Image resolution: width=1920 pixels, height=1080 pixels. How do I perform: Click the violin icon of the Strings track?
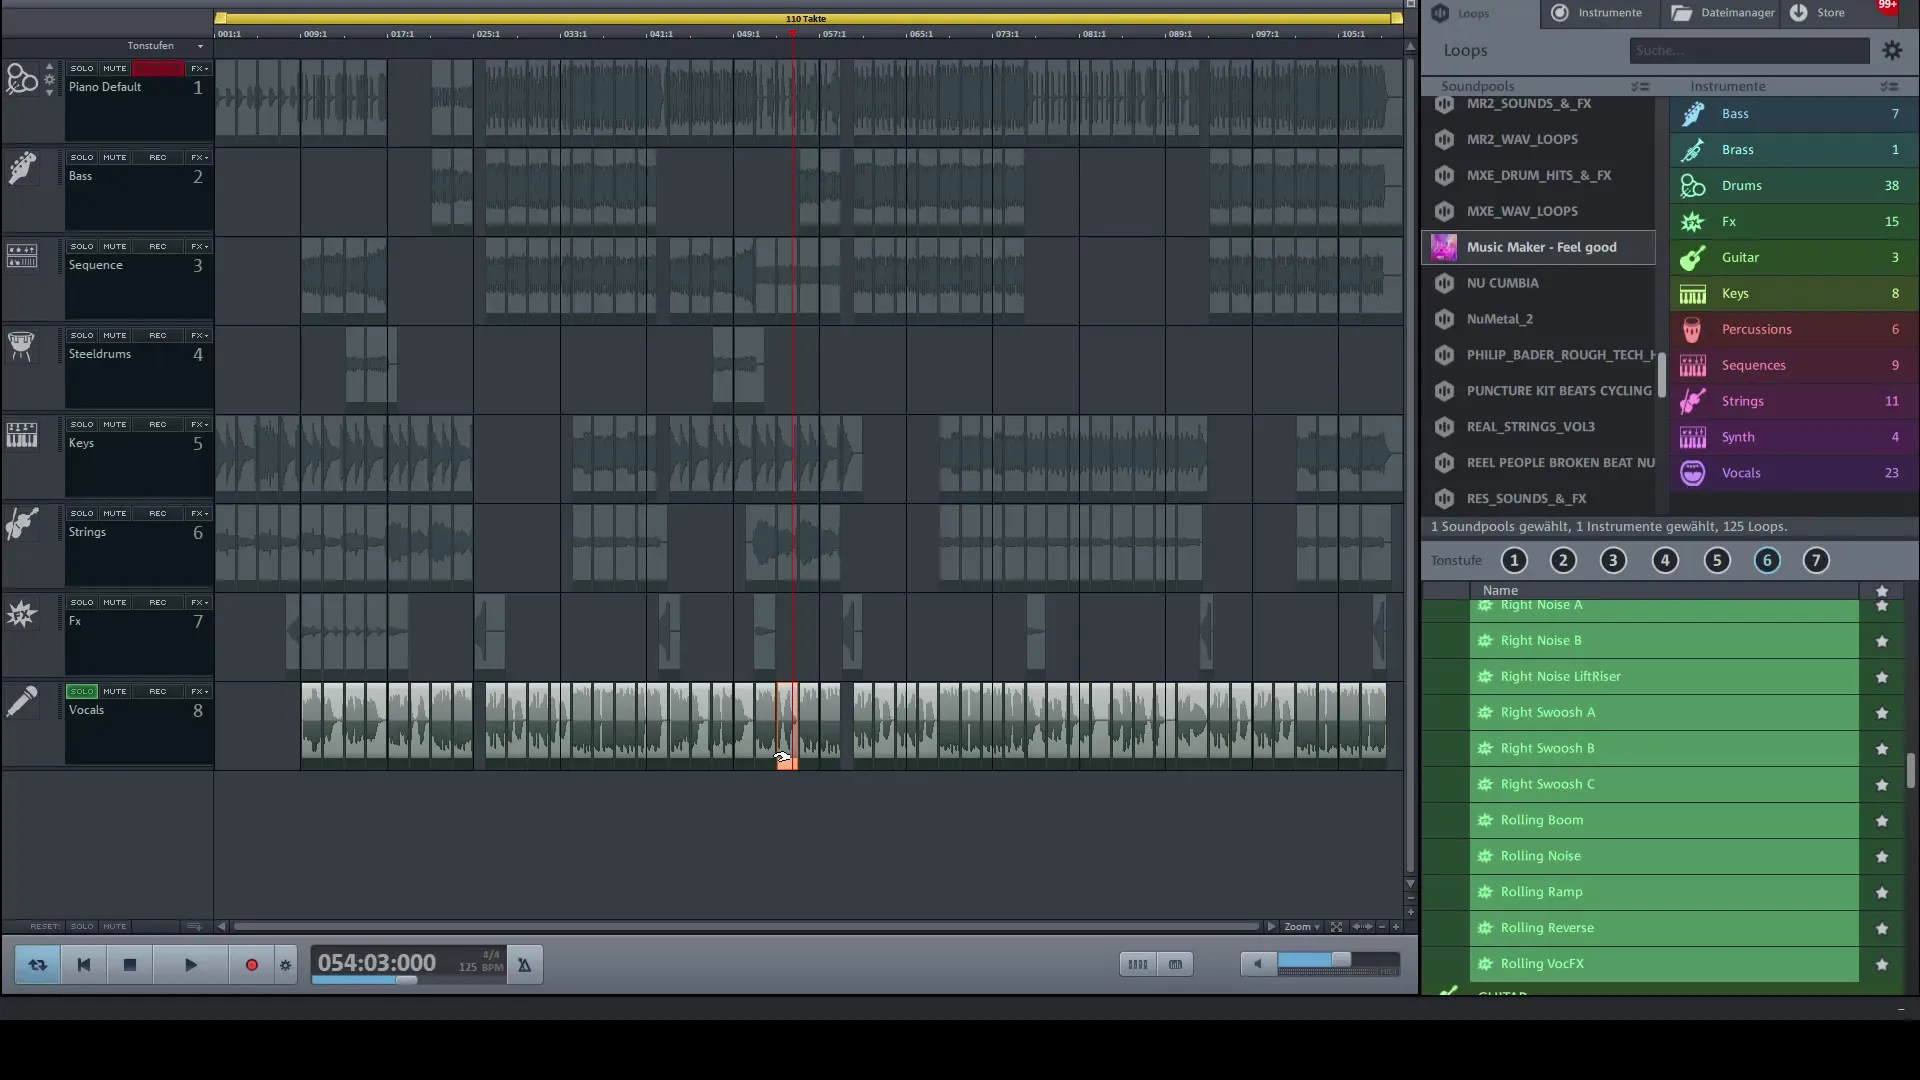[22, 523]
